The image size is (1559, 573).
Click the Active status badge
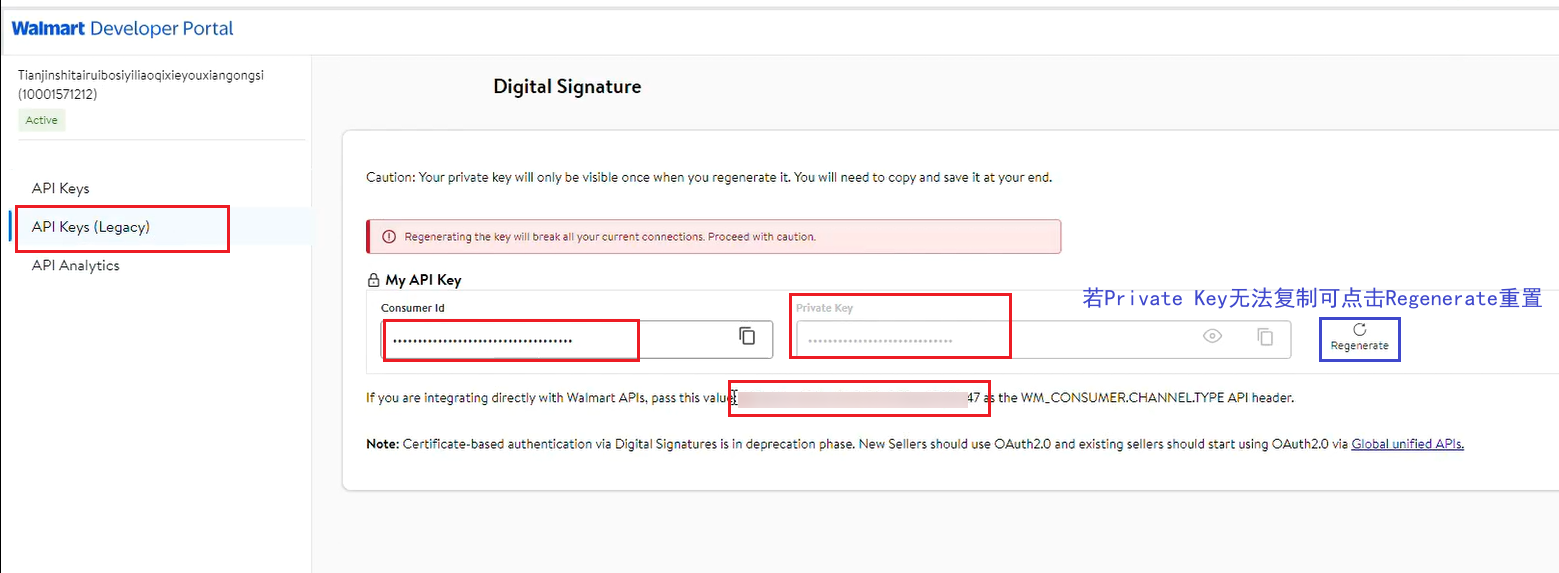tap(42, 120)
